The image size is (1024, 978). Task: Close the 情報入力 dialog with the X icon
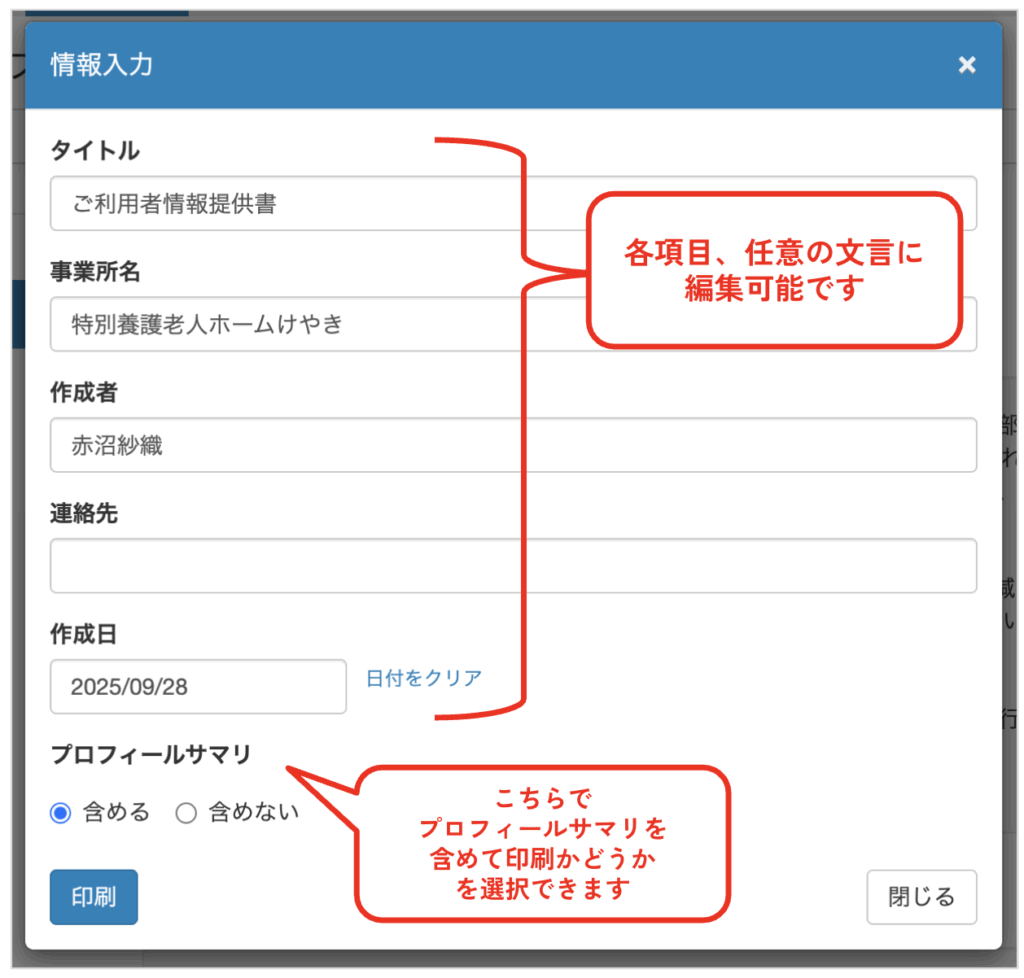966,65
